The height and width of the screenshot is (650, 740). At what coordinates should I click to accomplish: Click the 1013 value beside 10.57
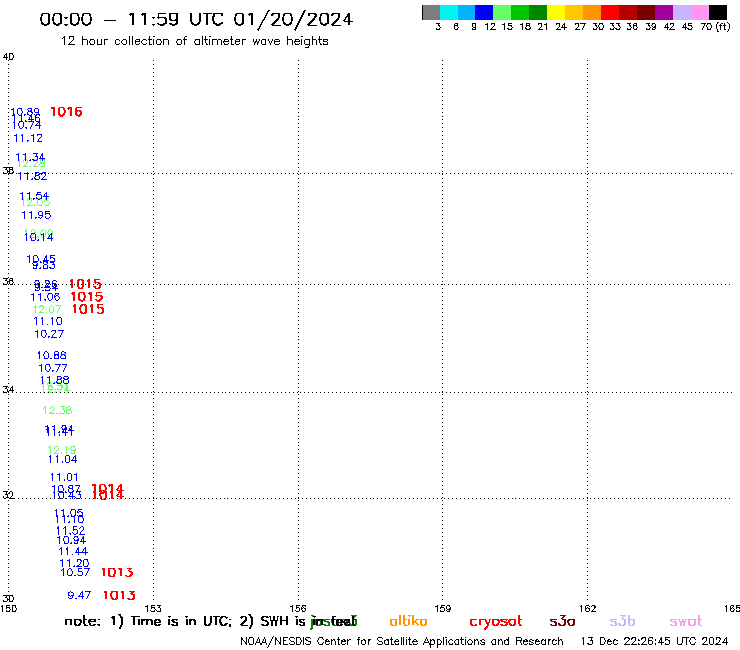118,572
